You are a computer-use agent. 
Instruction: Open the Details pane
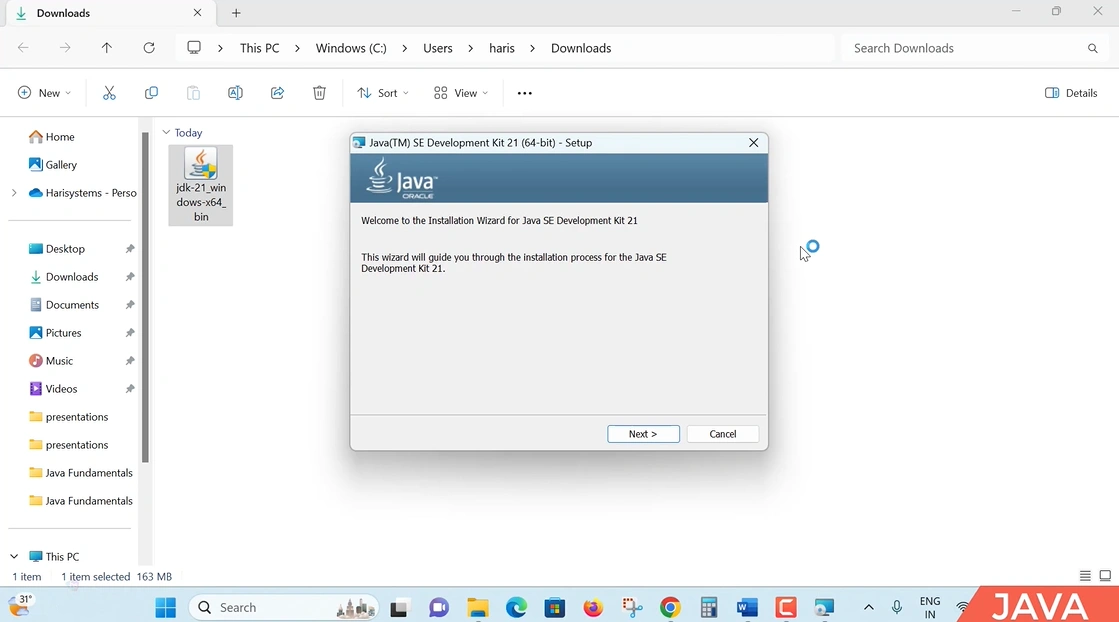1071,93
